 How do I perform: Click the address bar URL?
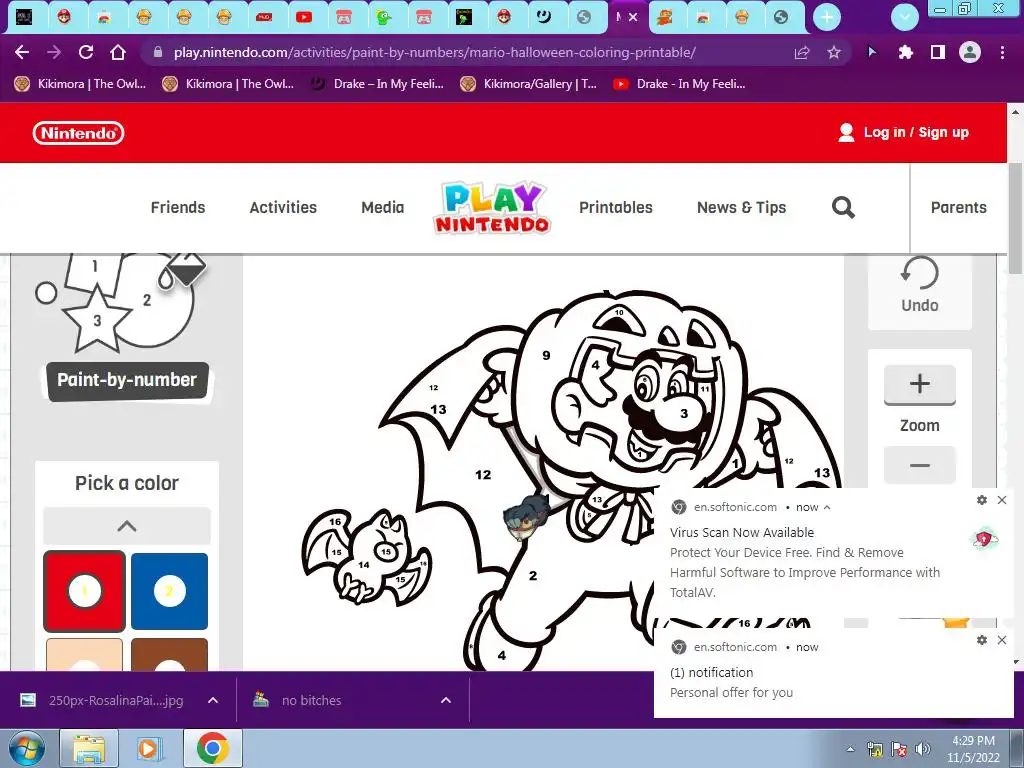coord(434,52)
